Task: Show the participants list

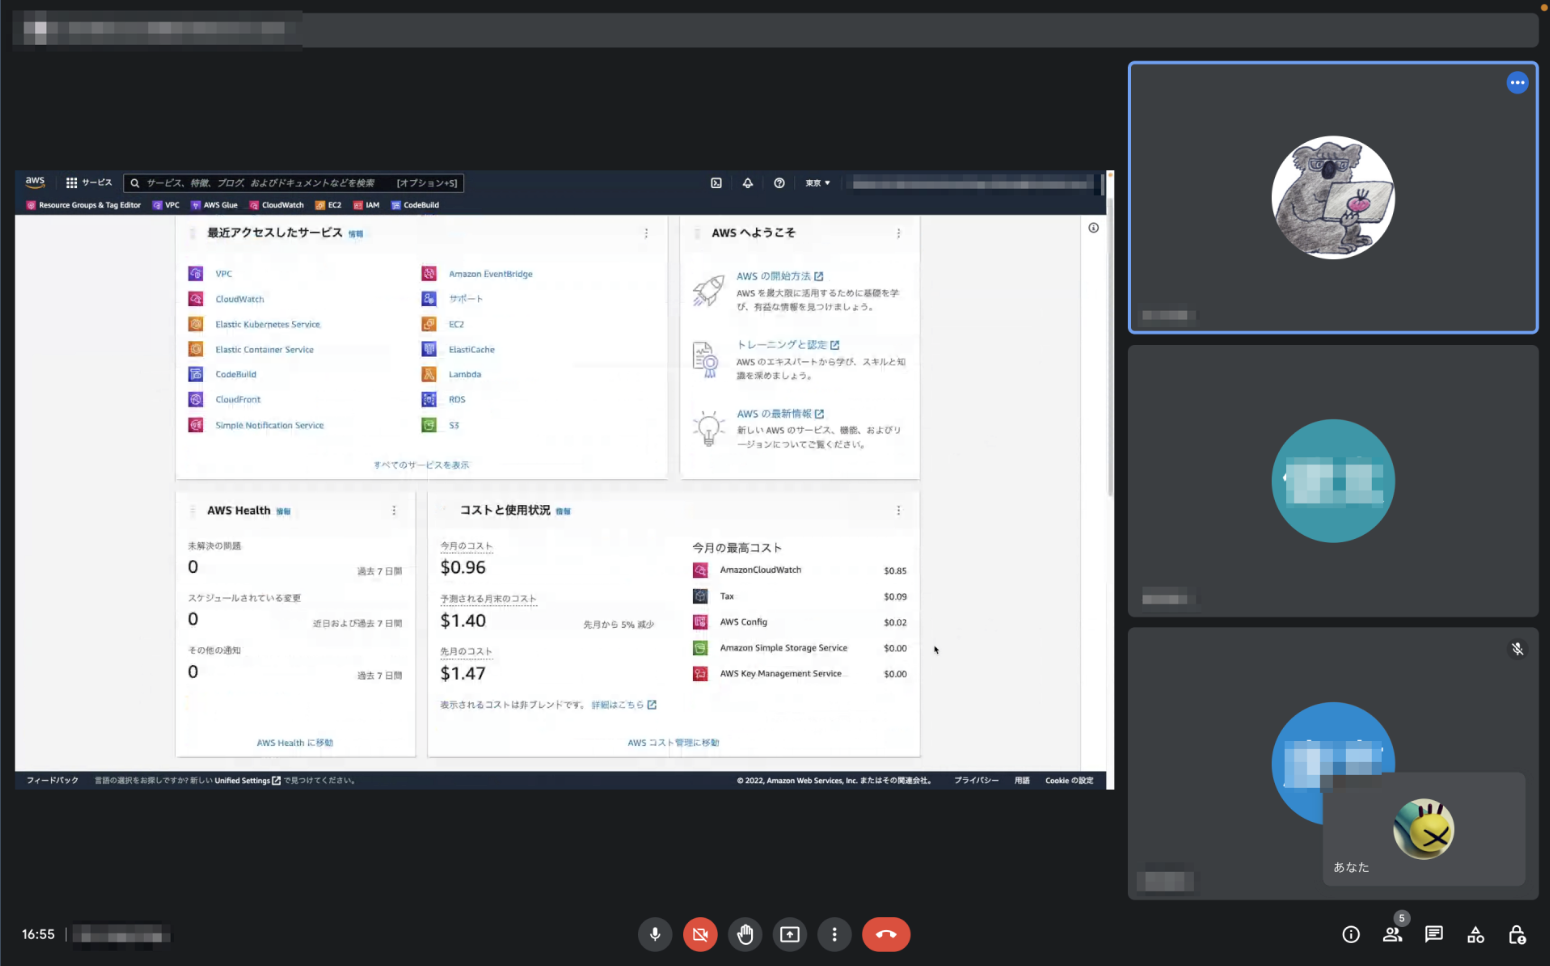Action: [x=1392, y=934]
